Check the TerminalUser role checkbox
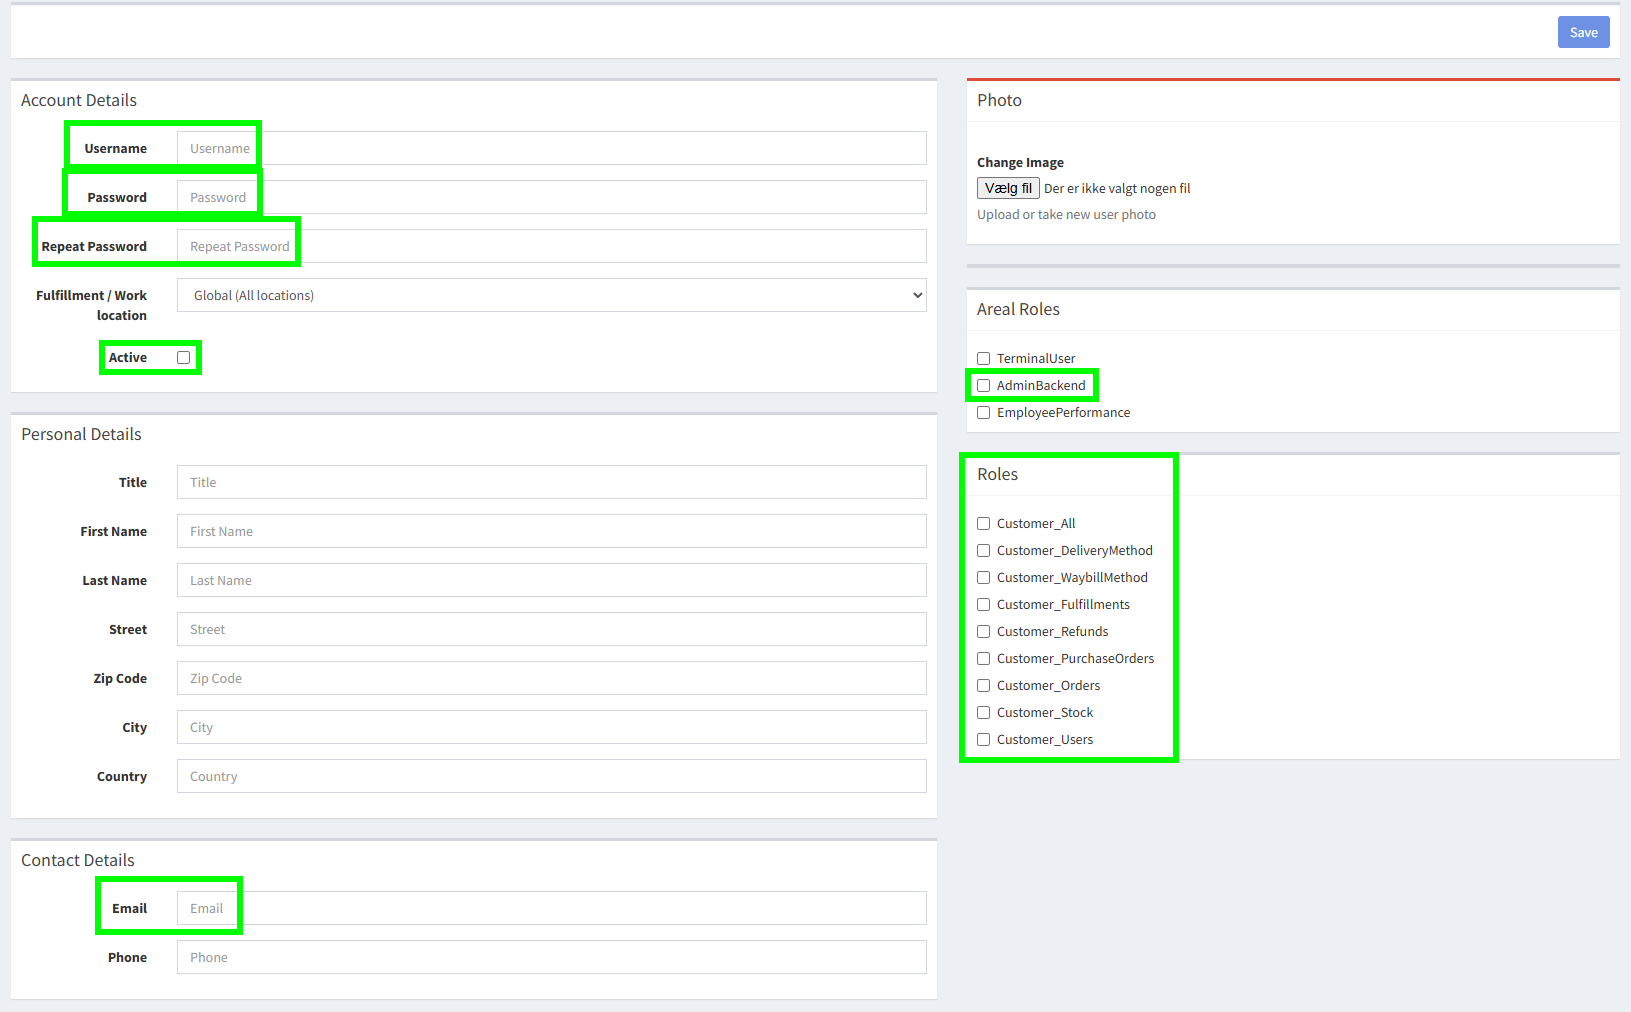This screenshot has height=1012, width=1631. click(984, 359)
